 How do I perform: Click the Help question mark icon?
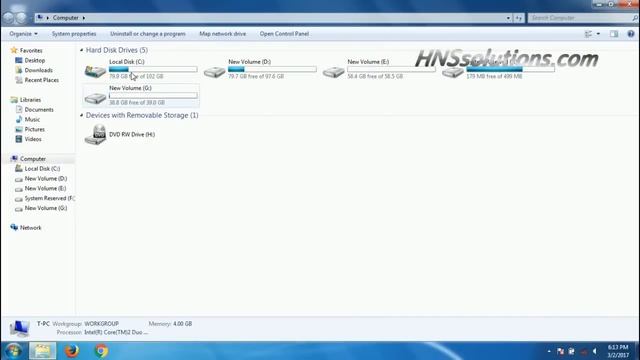pos(631,34)
